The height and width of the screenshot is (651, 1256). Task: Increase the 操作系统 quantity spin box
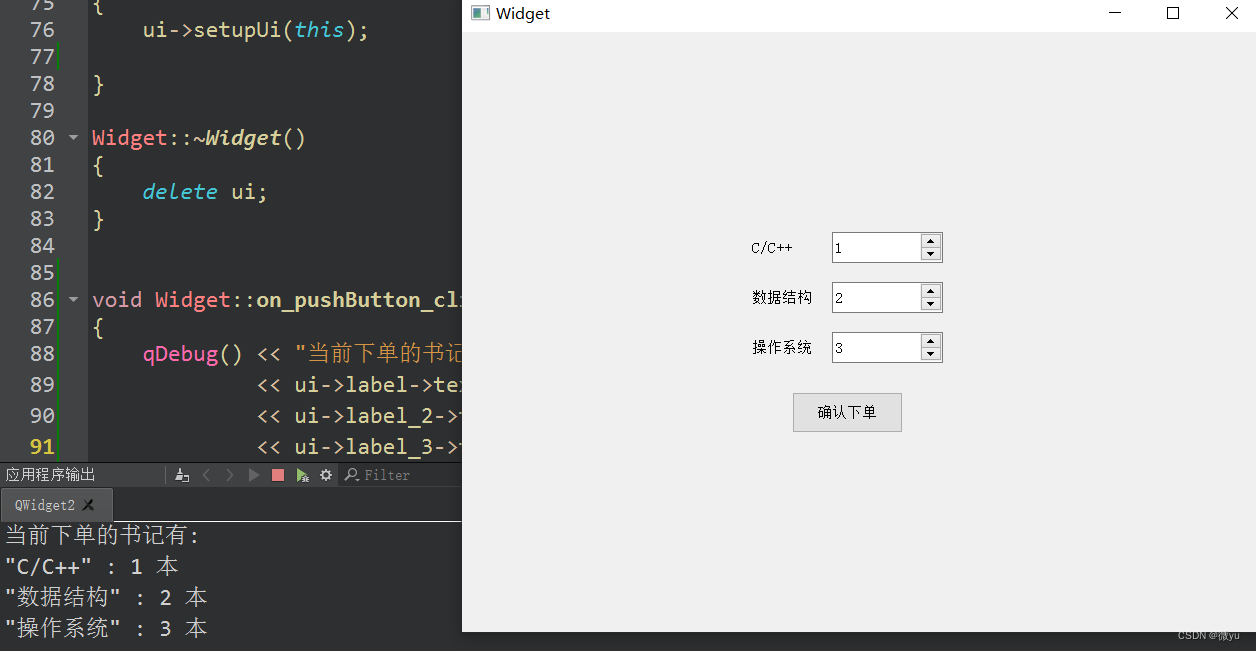pos(931,341)
